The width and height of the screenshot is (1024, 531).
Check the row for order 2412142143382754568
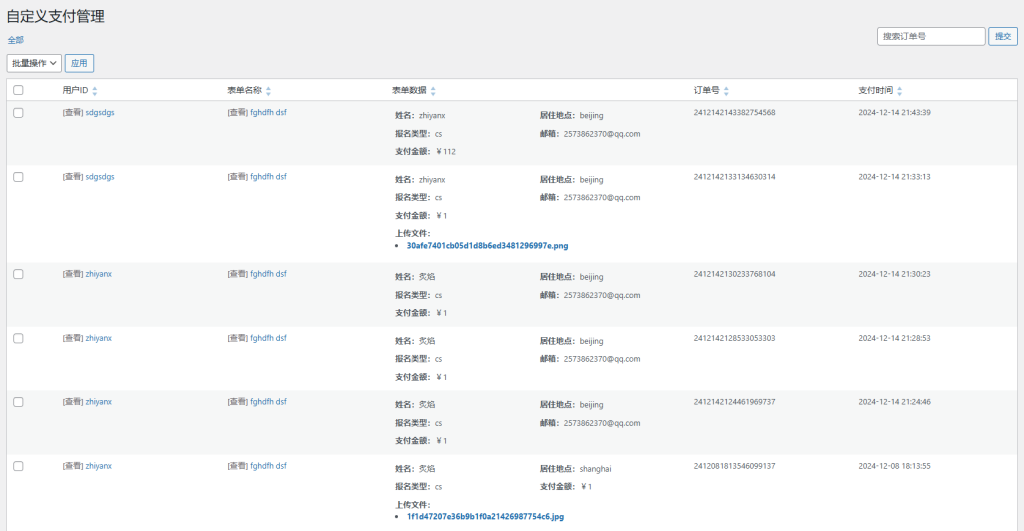18,113
